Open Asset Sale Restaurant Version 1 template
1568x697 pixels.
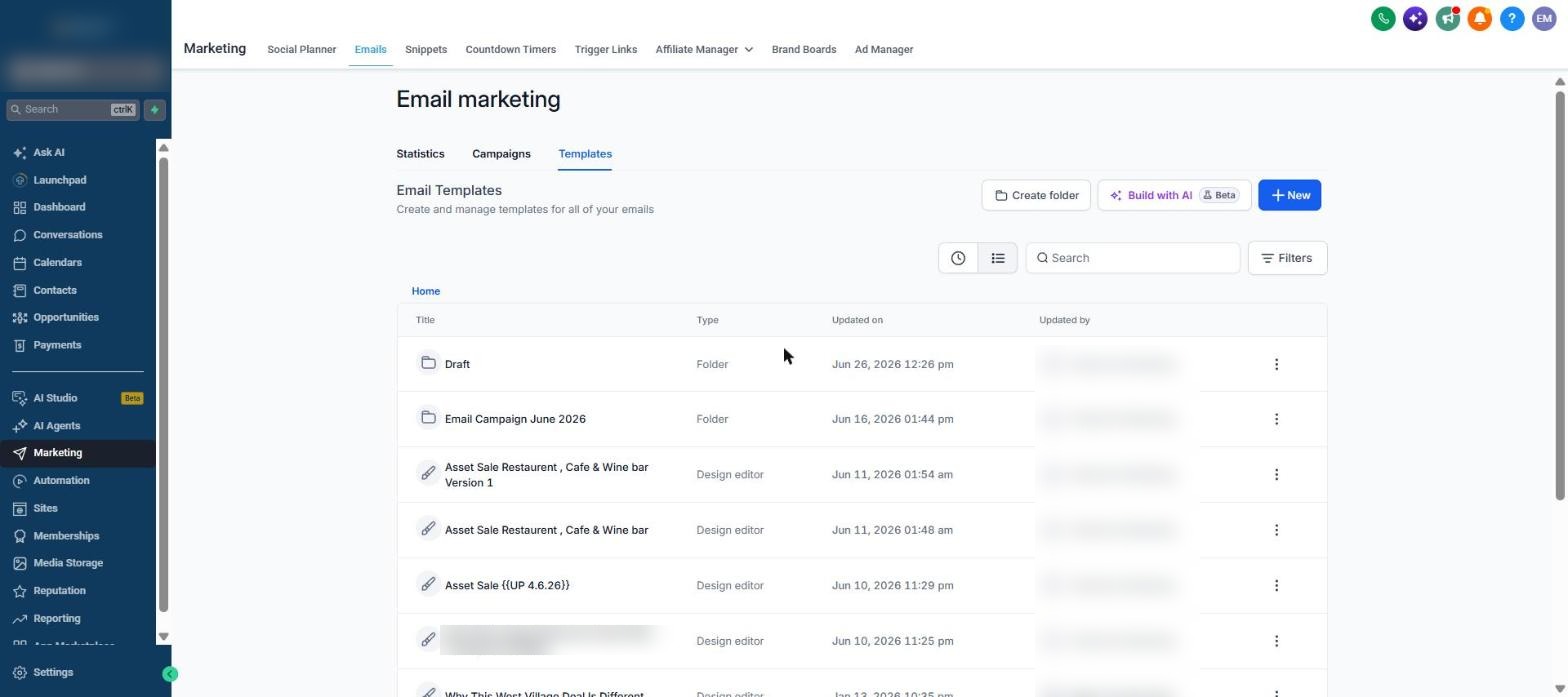tap(546, 475)
